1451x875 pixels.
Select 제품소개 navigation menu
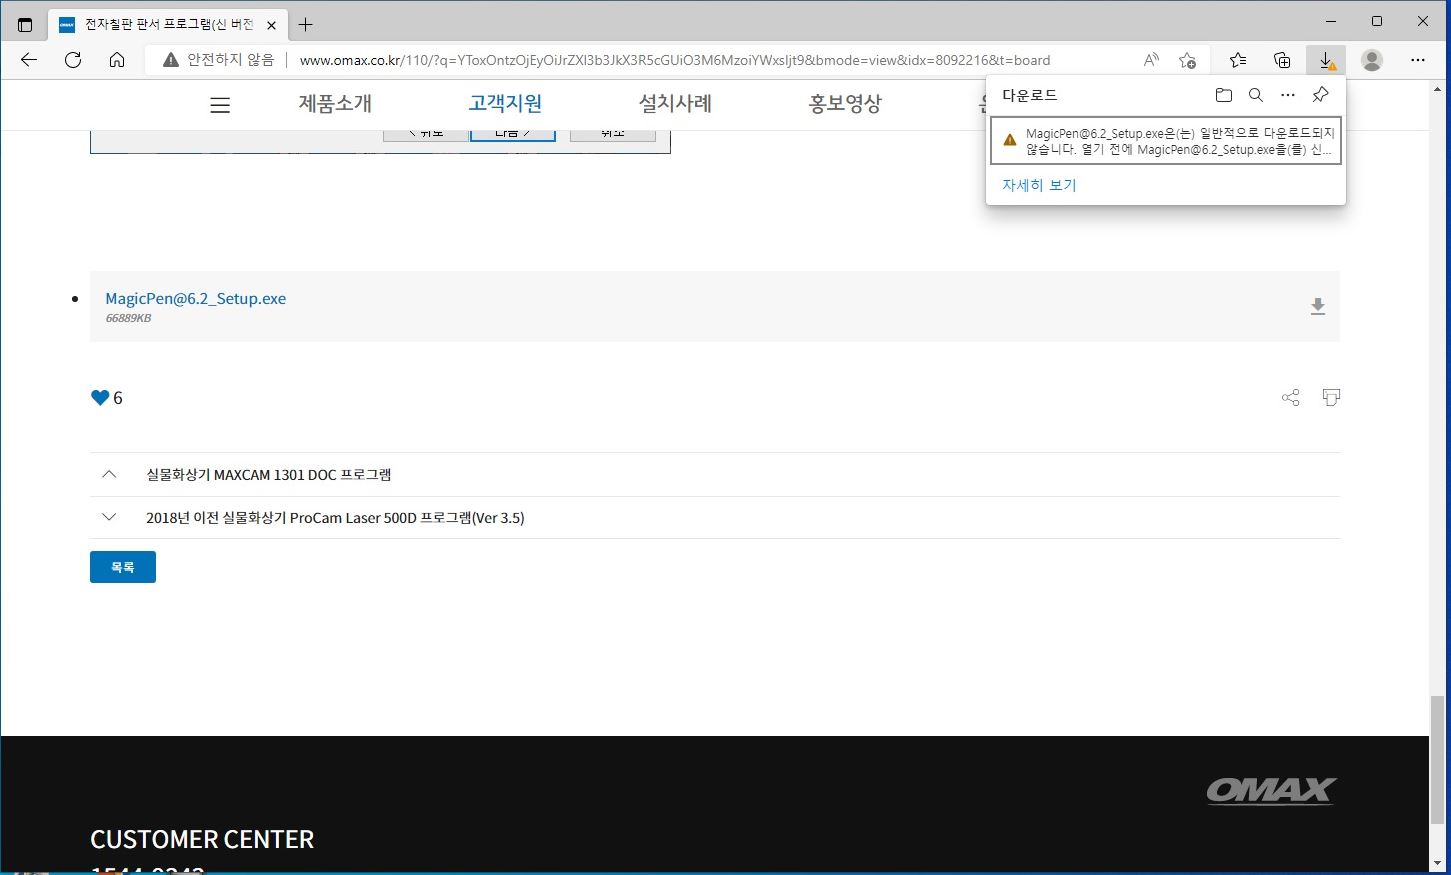click(335, 104)
